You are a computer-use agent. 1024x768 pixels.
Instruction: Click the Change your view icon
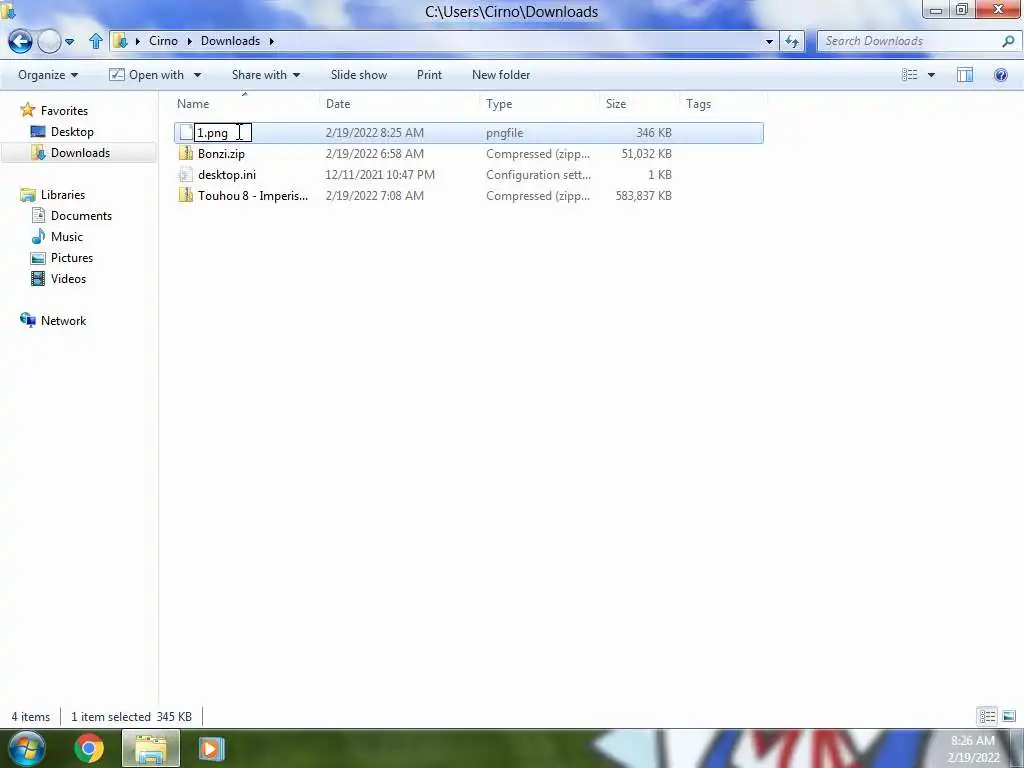[x=910, y=75]
